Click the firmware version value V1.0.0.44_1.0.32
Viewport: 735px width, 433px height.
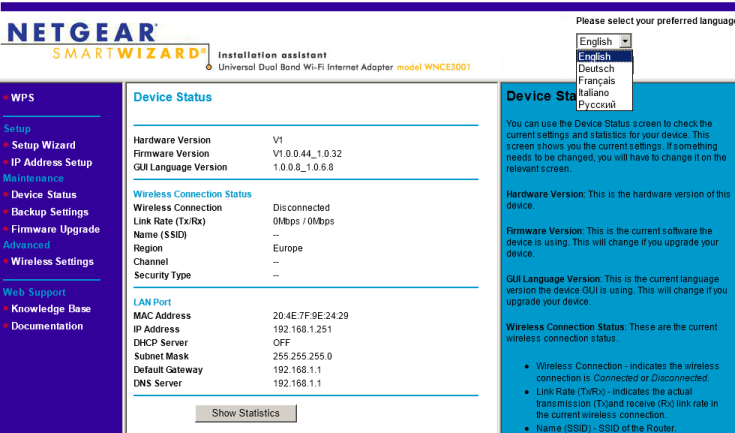307,154
